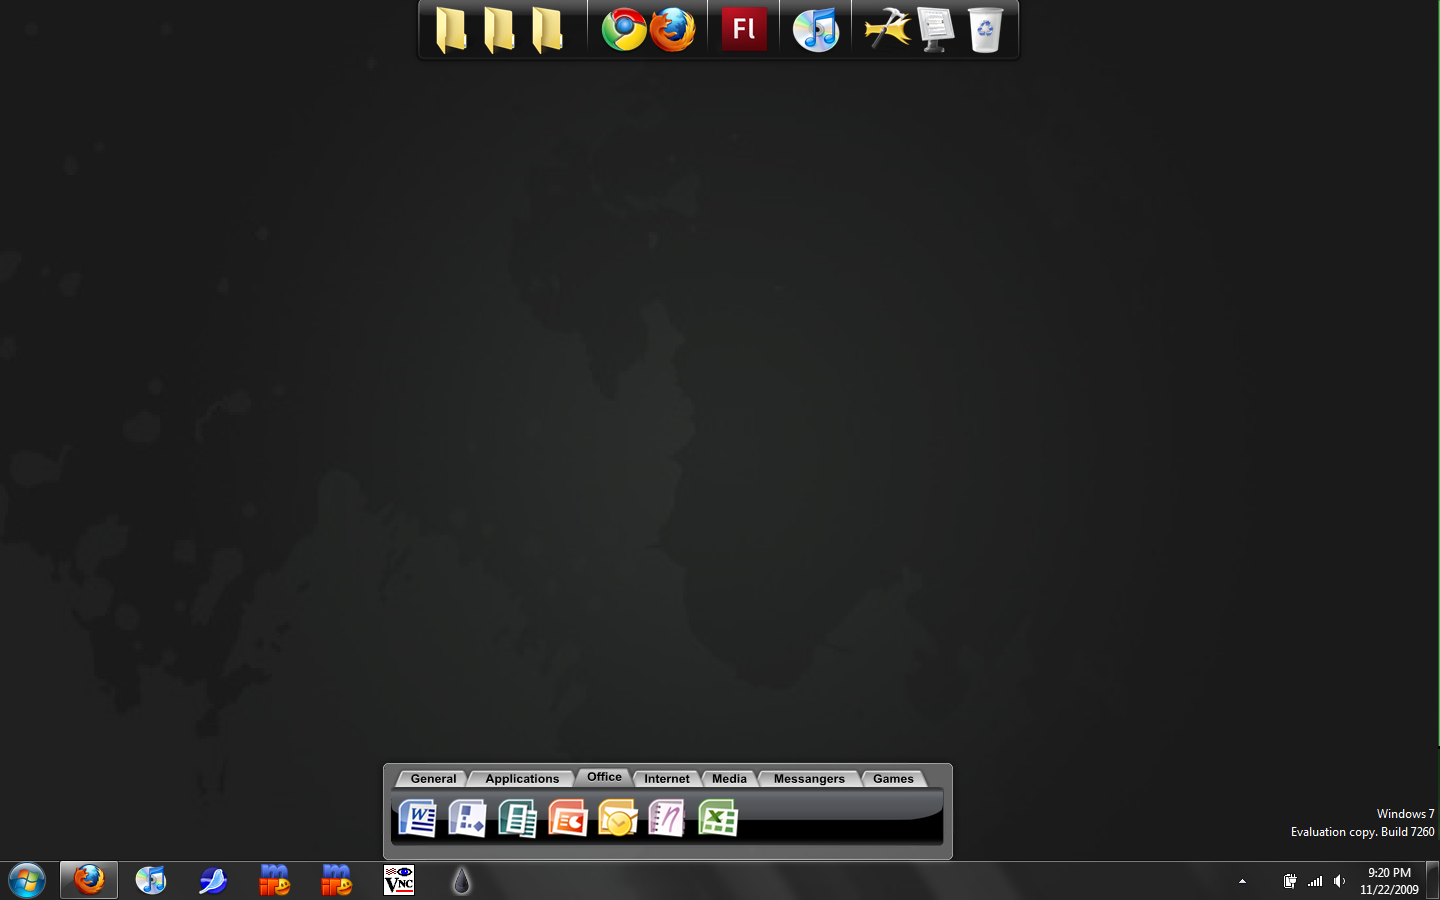Switch to Firefox in the taskbar
This screenshot has width=1440, height=900.
[x=89, y=880]
